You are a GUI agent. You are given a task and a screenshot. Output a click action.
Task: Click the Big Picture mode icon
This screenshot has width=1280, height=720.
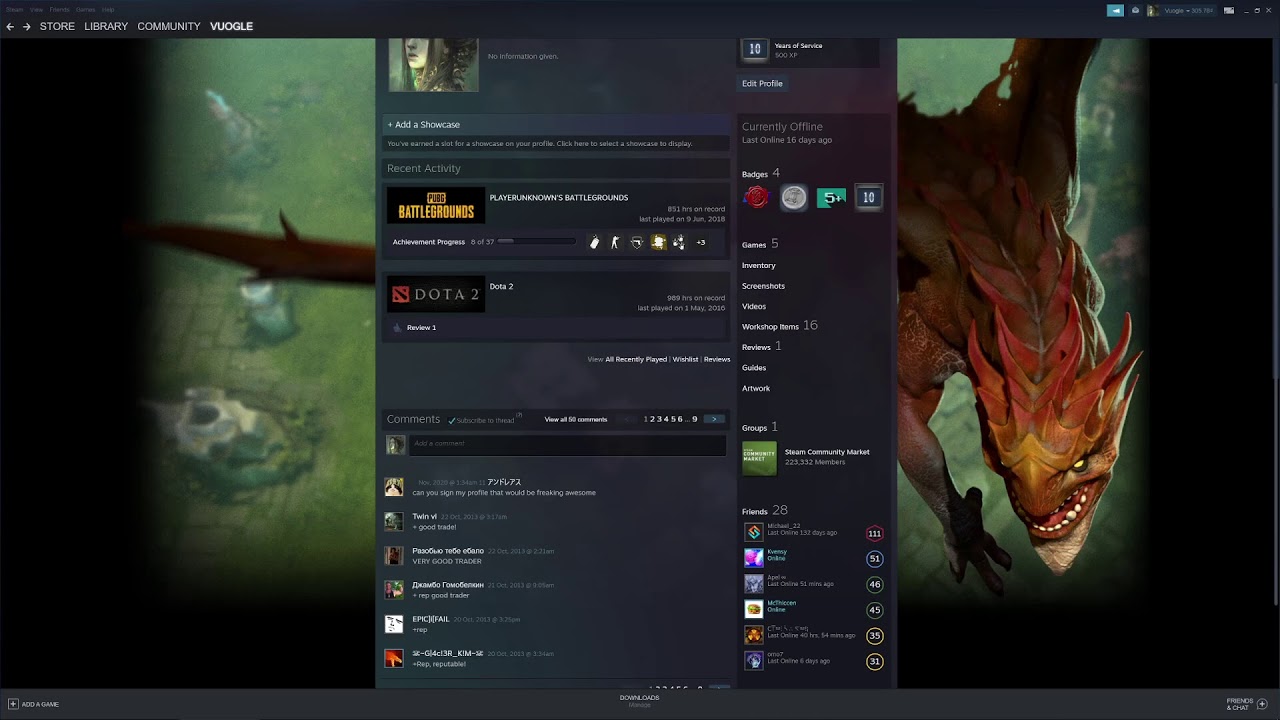[1229, 10]
